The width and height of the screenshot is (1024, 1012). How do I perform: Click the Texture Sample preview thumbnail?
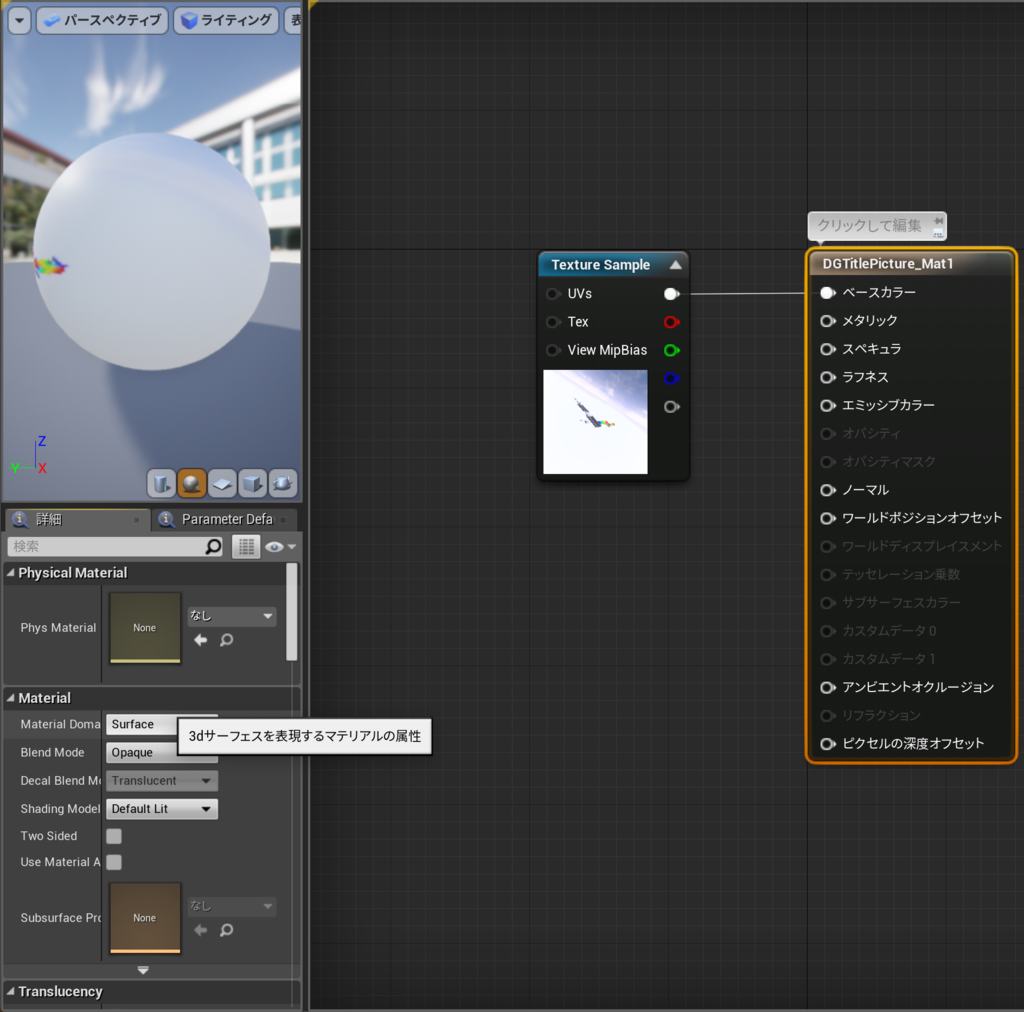point(595,422)
